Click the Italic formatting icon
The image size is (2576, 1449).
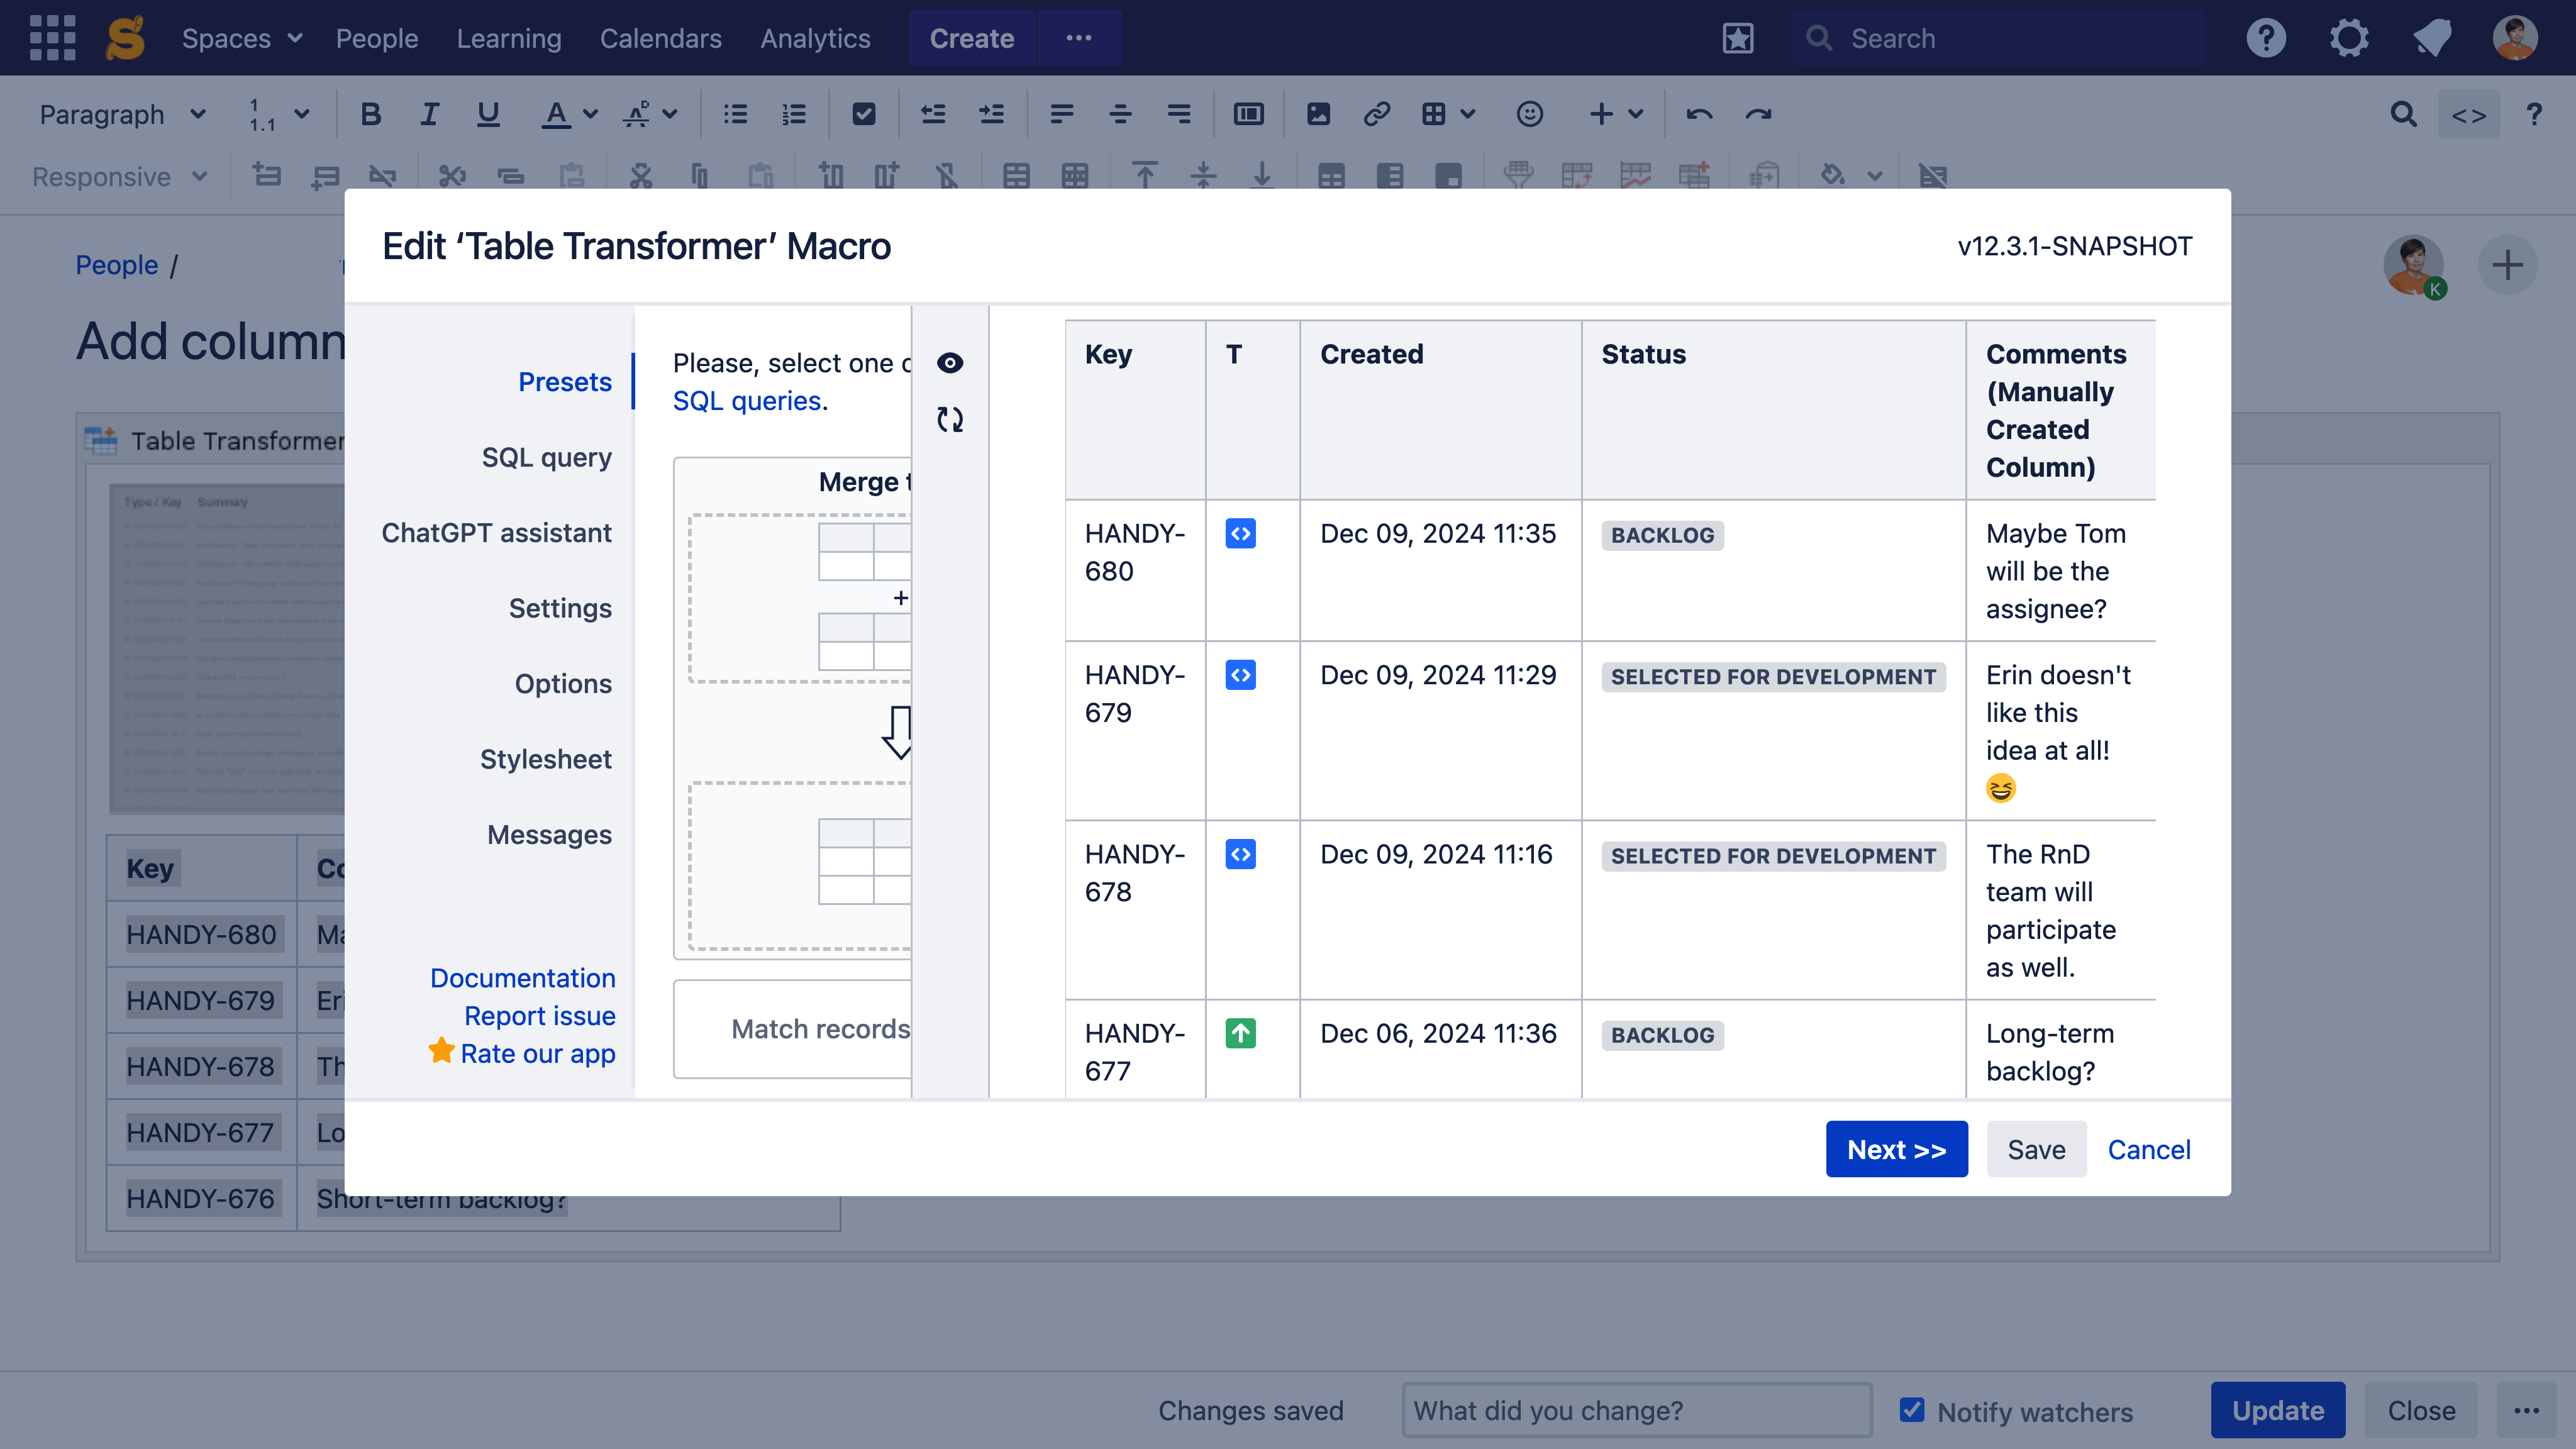click(429, 114)
